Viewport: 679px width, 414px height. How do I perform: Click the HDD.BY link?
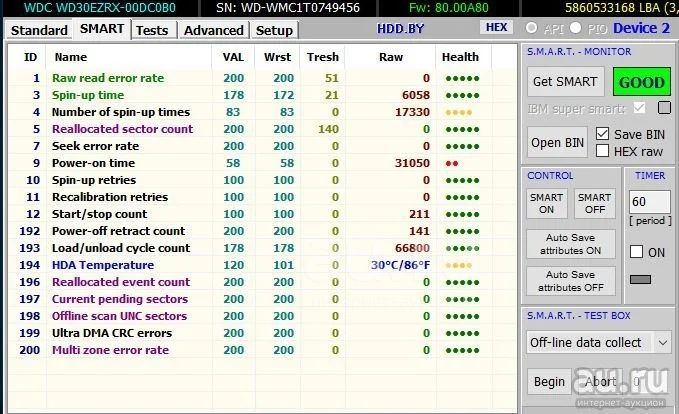point(401,29)
